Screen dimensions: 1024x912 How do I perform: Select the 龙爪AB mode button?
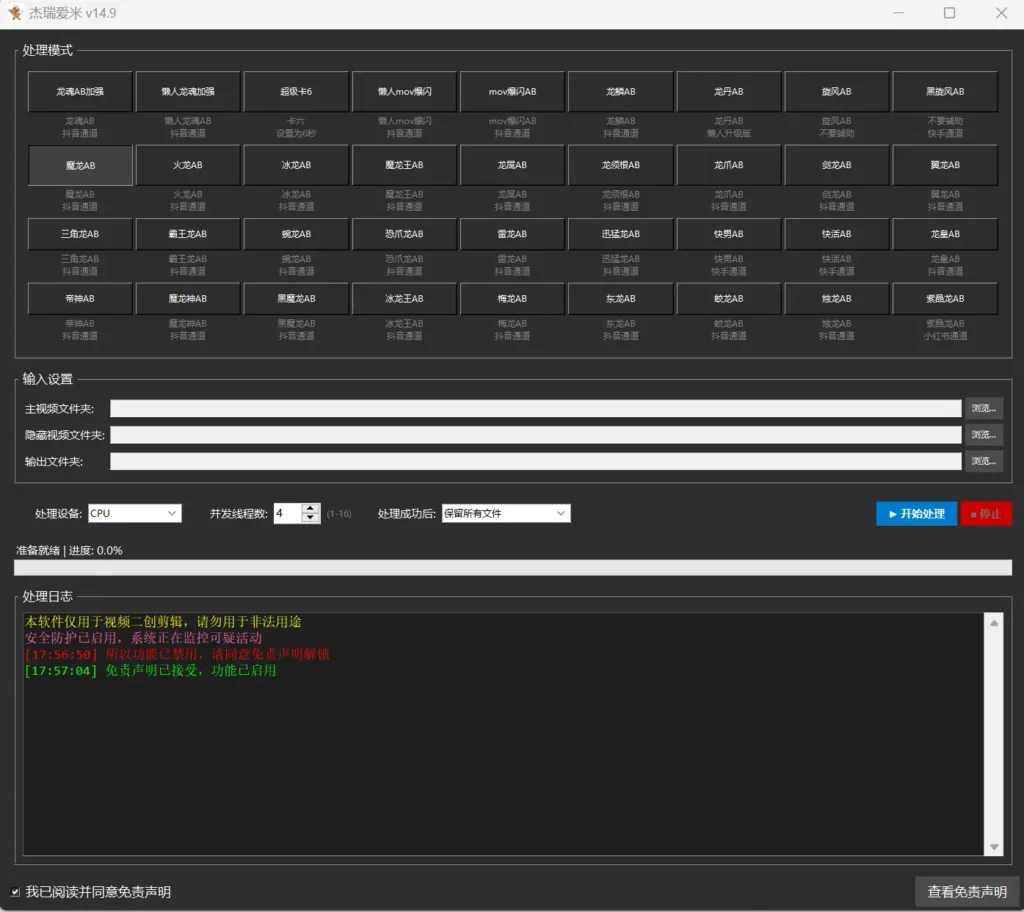pos(729,165)
